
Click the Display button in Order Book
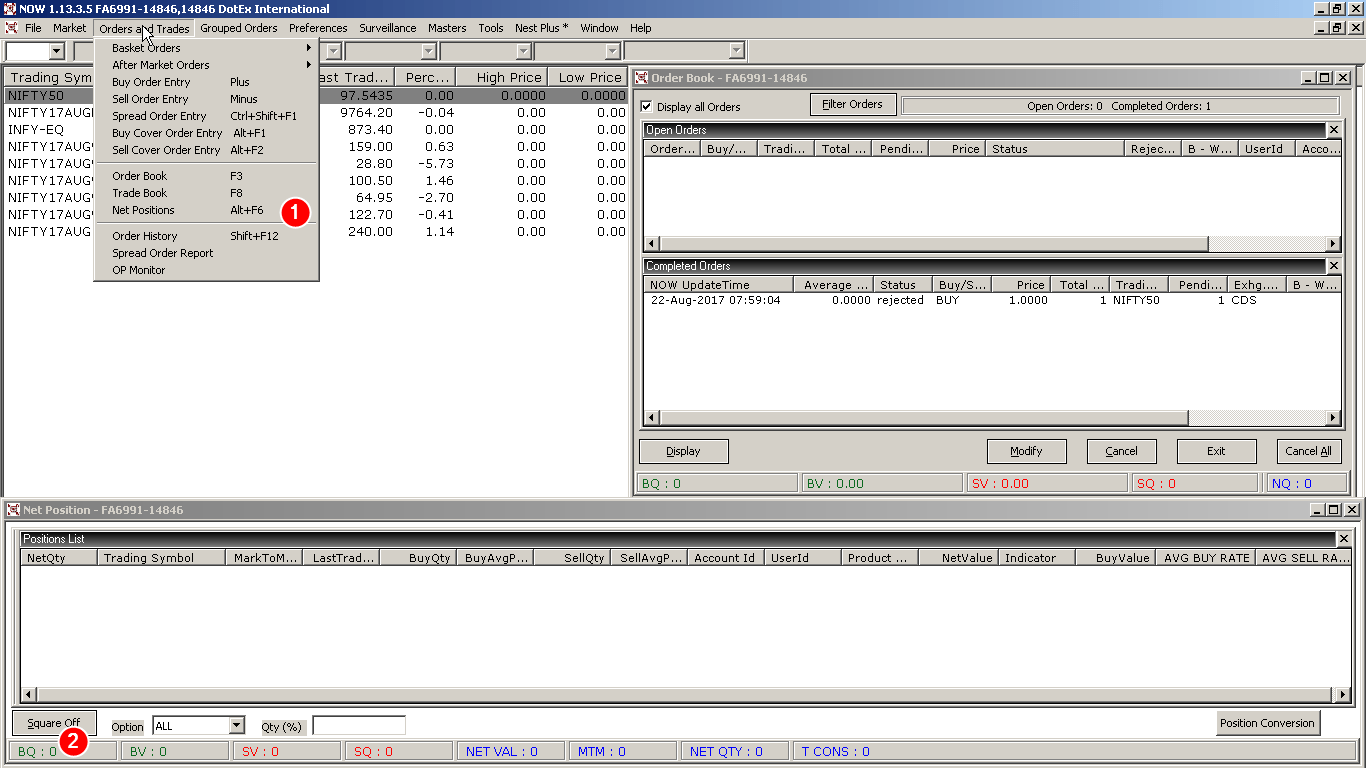pyautogui.click(x=684, y=451)
